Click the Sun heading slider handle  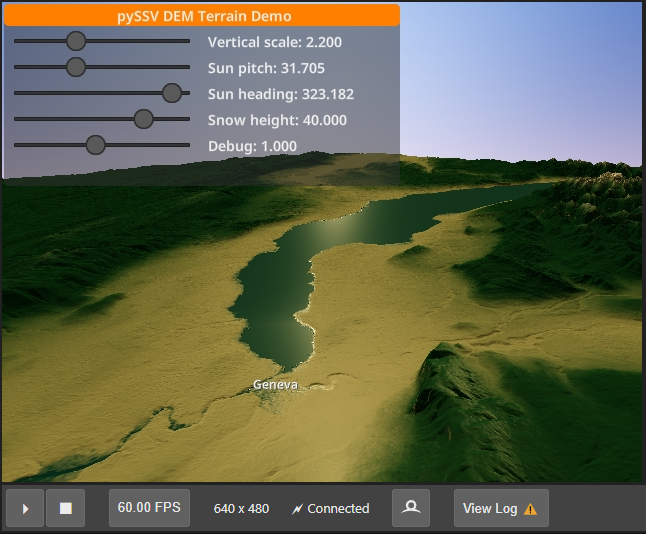pyautogui.click(x=172, y=93)
